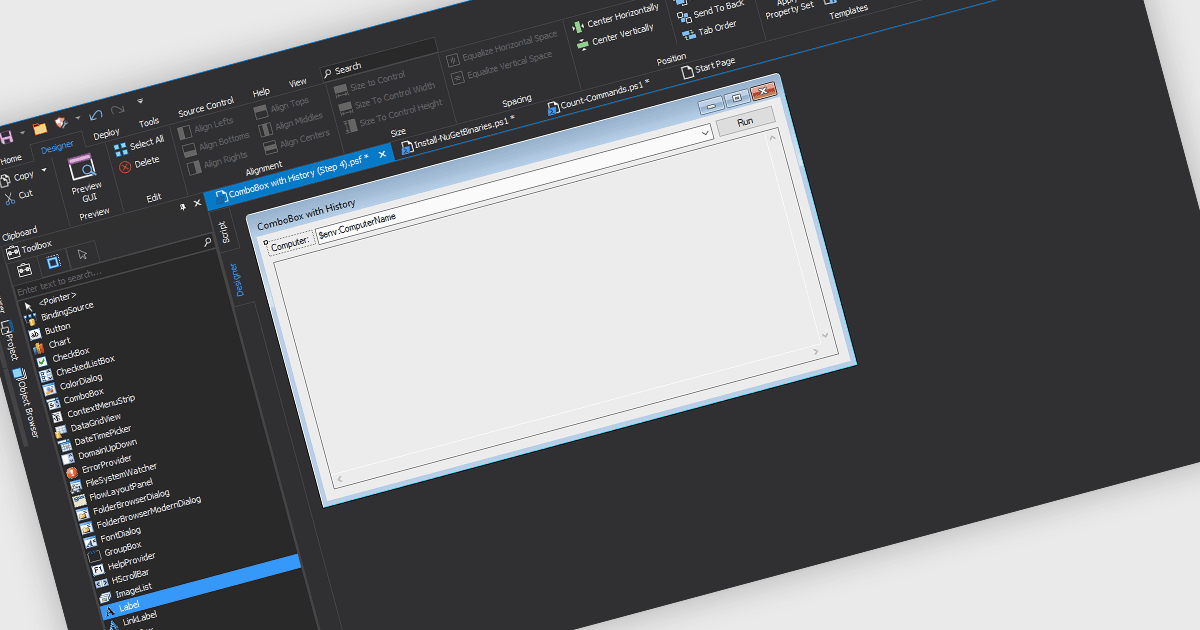This screenshot has width=1200, height=630.
Task: Click the red Delete icon
Action: pyautogui.click(x=125, y=167)
